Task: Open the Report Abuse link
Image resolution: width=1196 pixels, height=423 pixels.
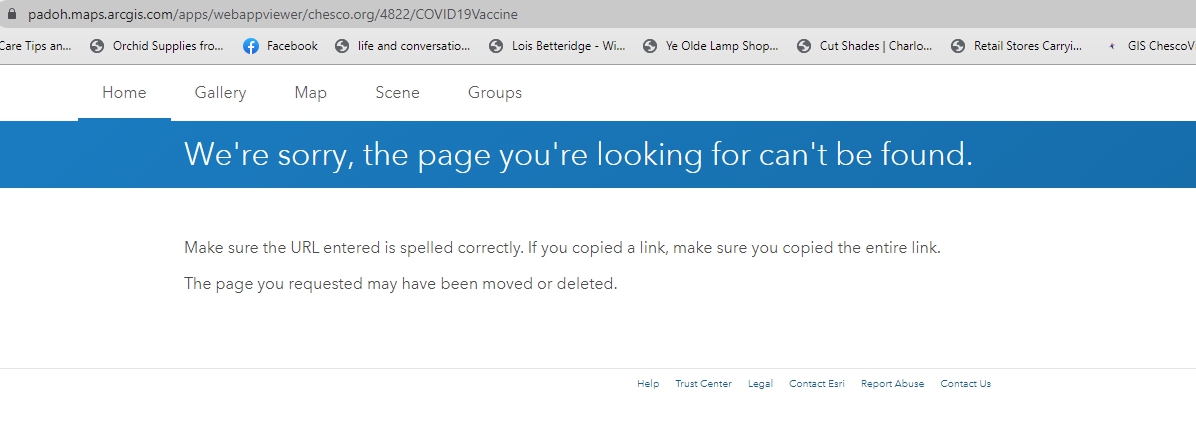Action: (x=892, y=384)
